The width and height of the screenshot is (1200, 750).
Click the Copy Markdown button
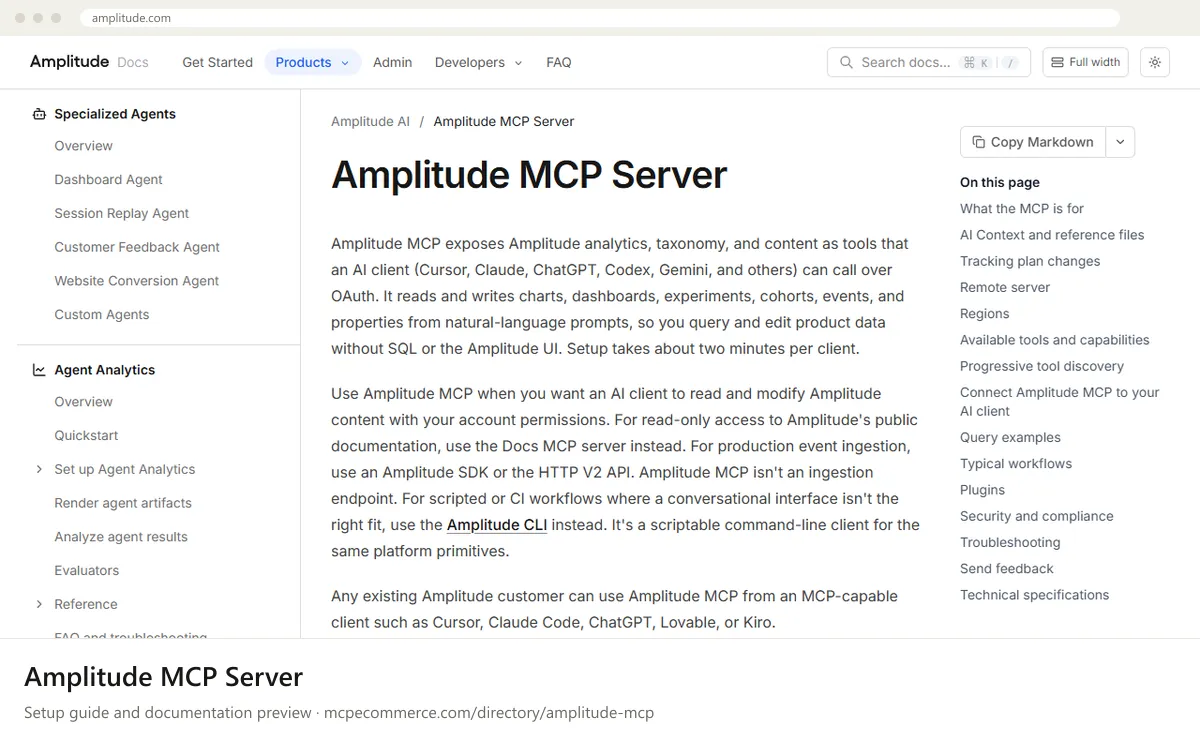pos(1033,142)
